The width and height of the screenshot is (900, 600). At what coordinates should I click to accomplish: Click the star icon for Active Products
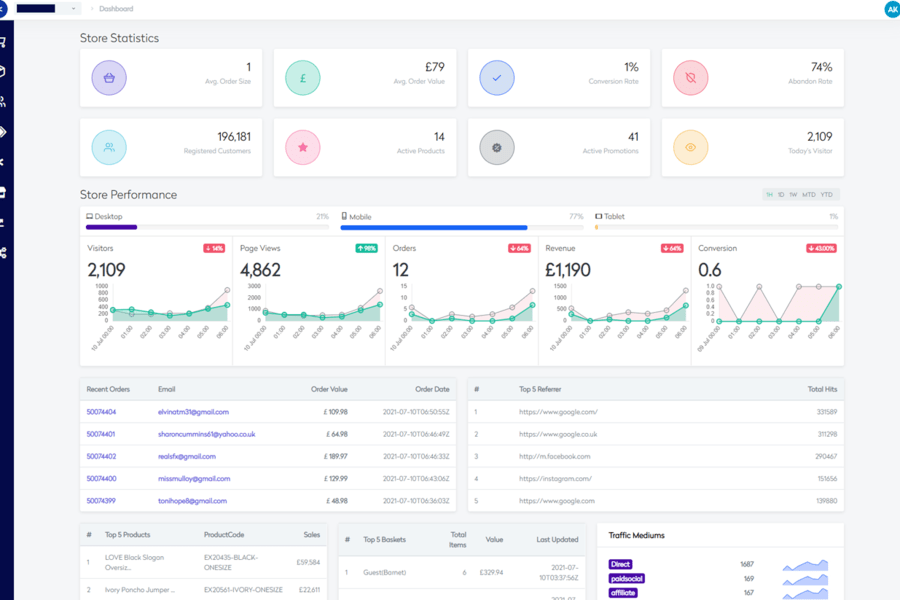pyautogui.click(x=303, y=147)
